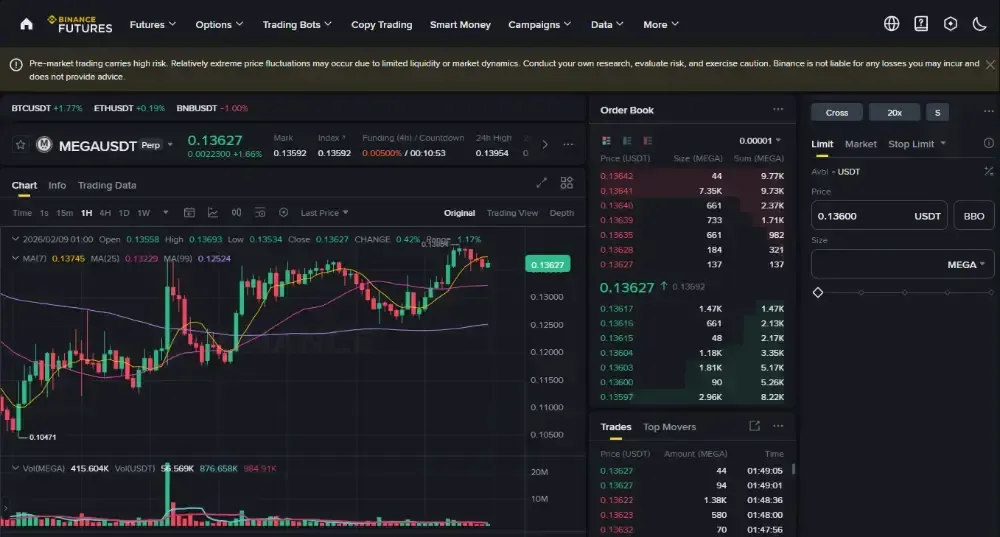This screenshot has width=1000, height=537.
Task: Change the Cross margin mode button
Action: click(837, 112)
